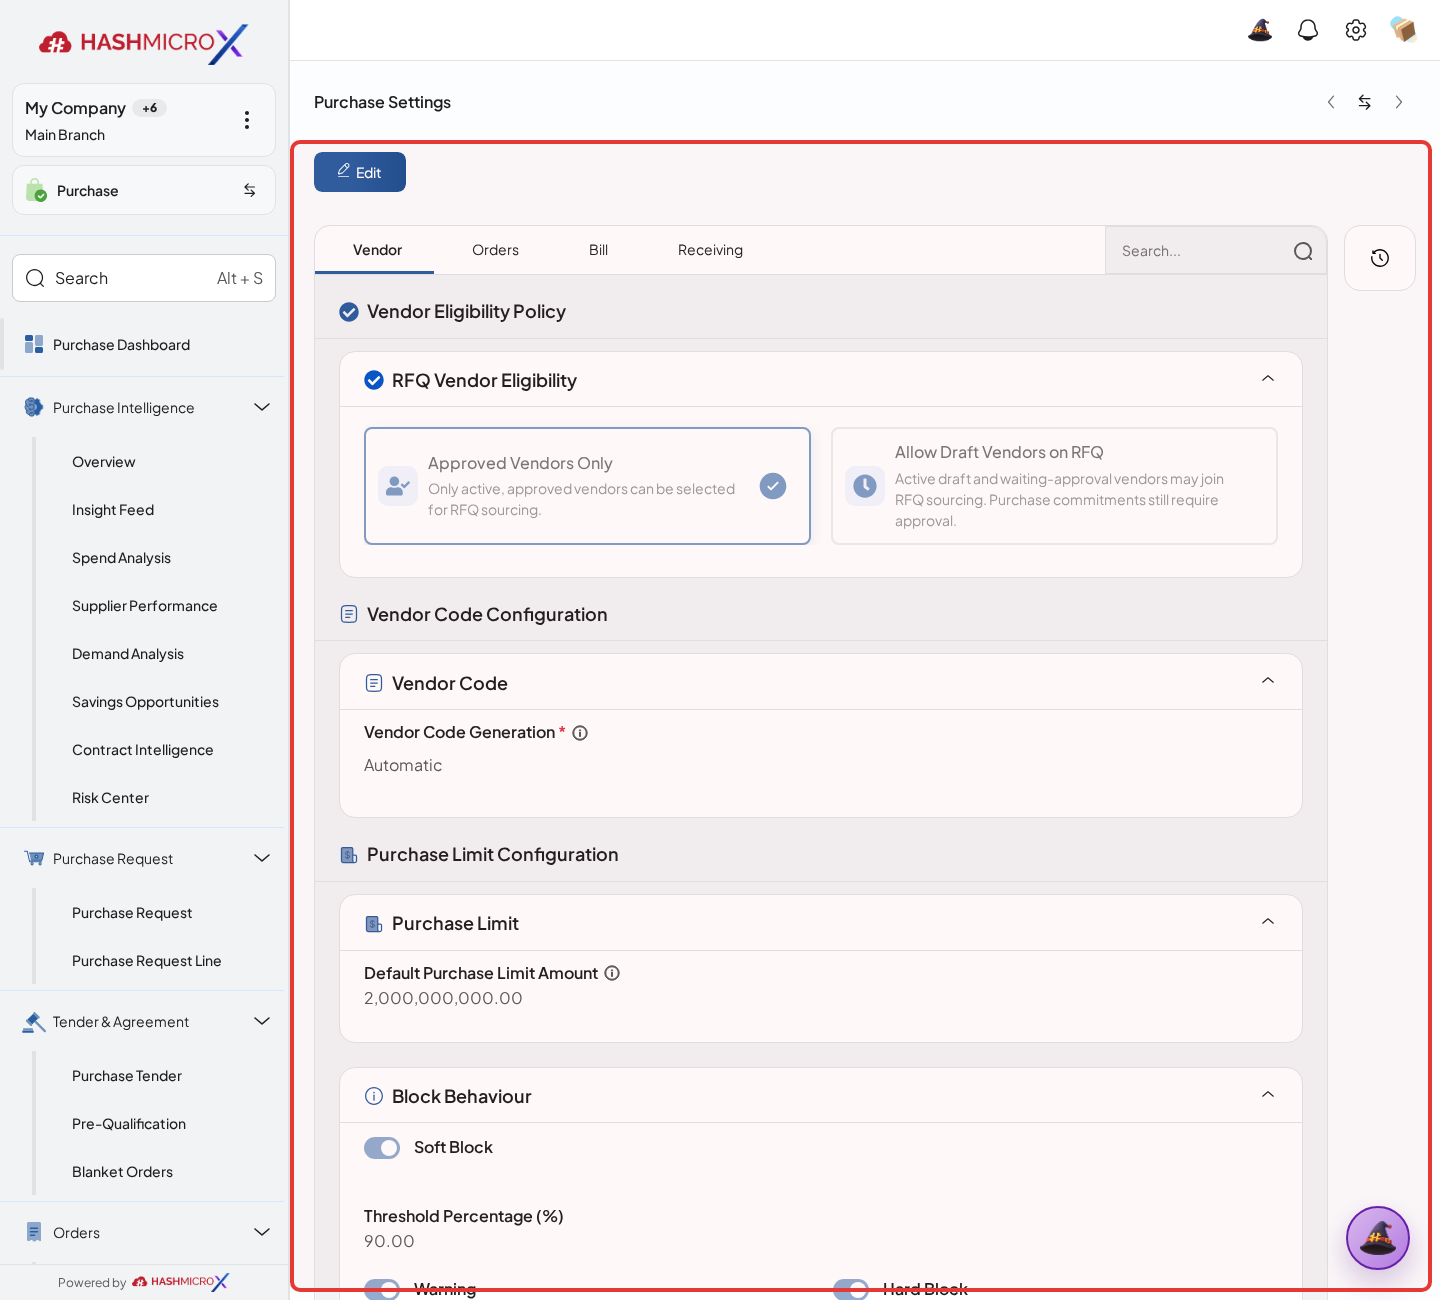The image size is (1440, 1300).
Task: Open Supplier Performance page
Action: click(x=144, y=606)
